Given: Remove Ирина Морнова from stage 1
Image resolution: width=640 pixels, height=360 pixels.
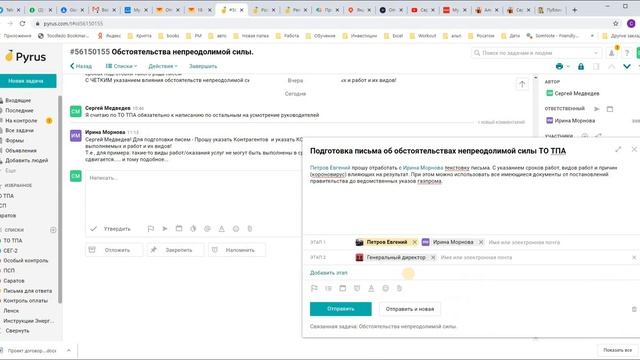Looking at the screenshot, I should tap(481, 242).
